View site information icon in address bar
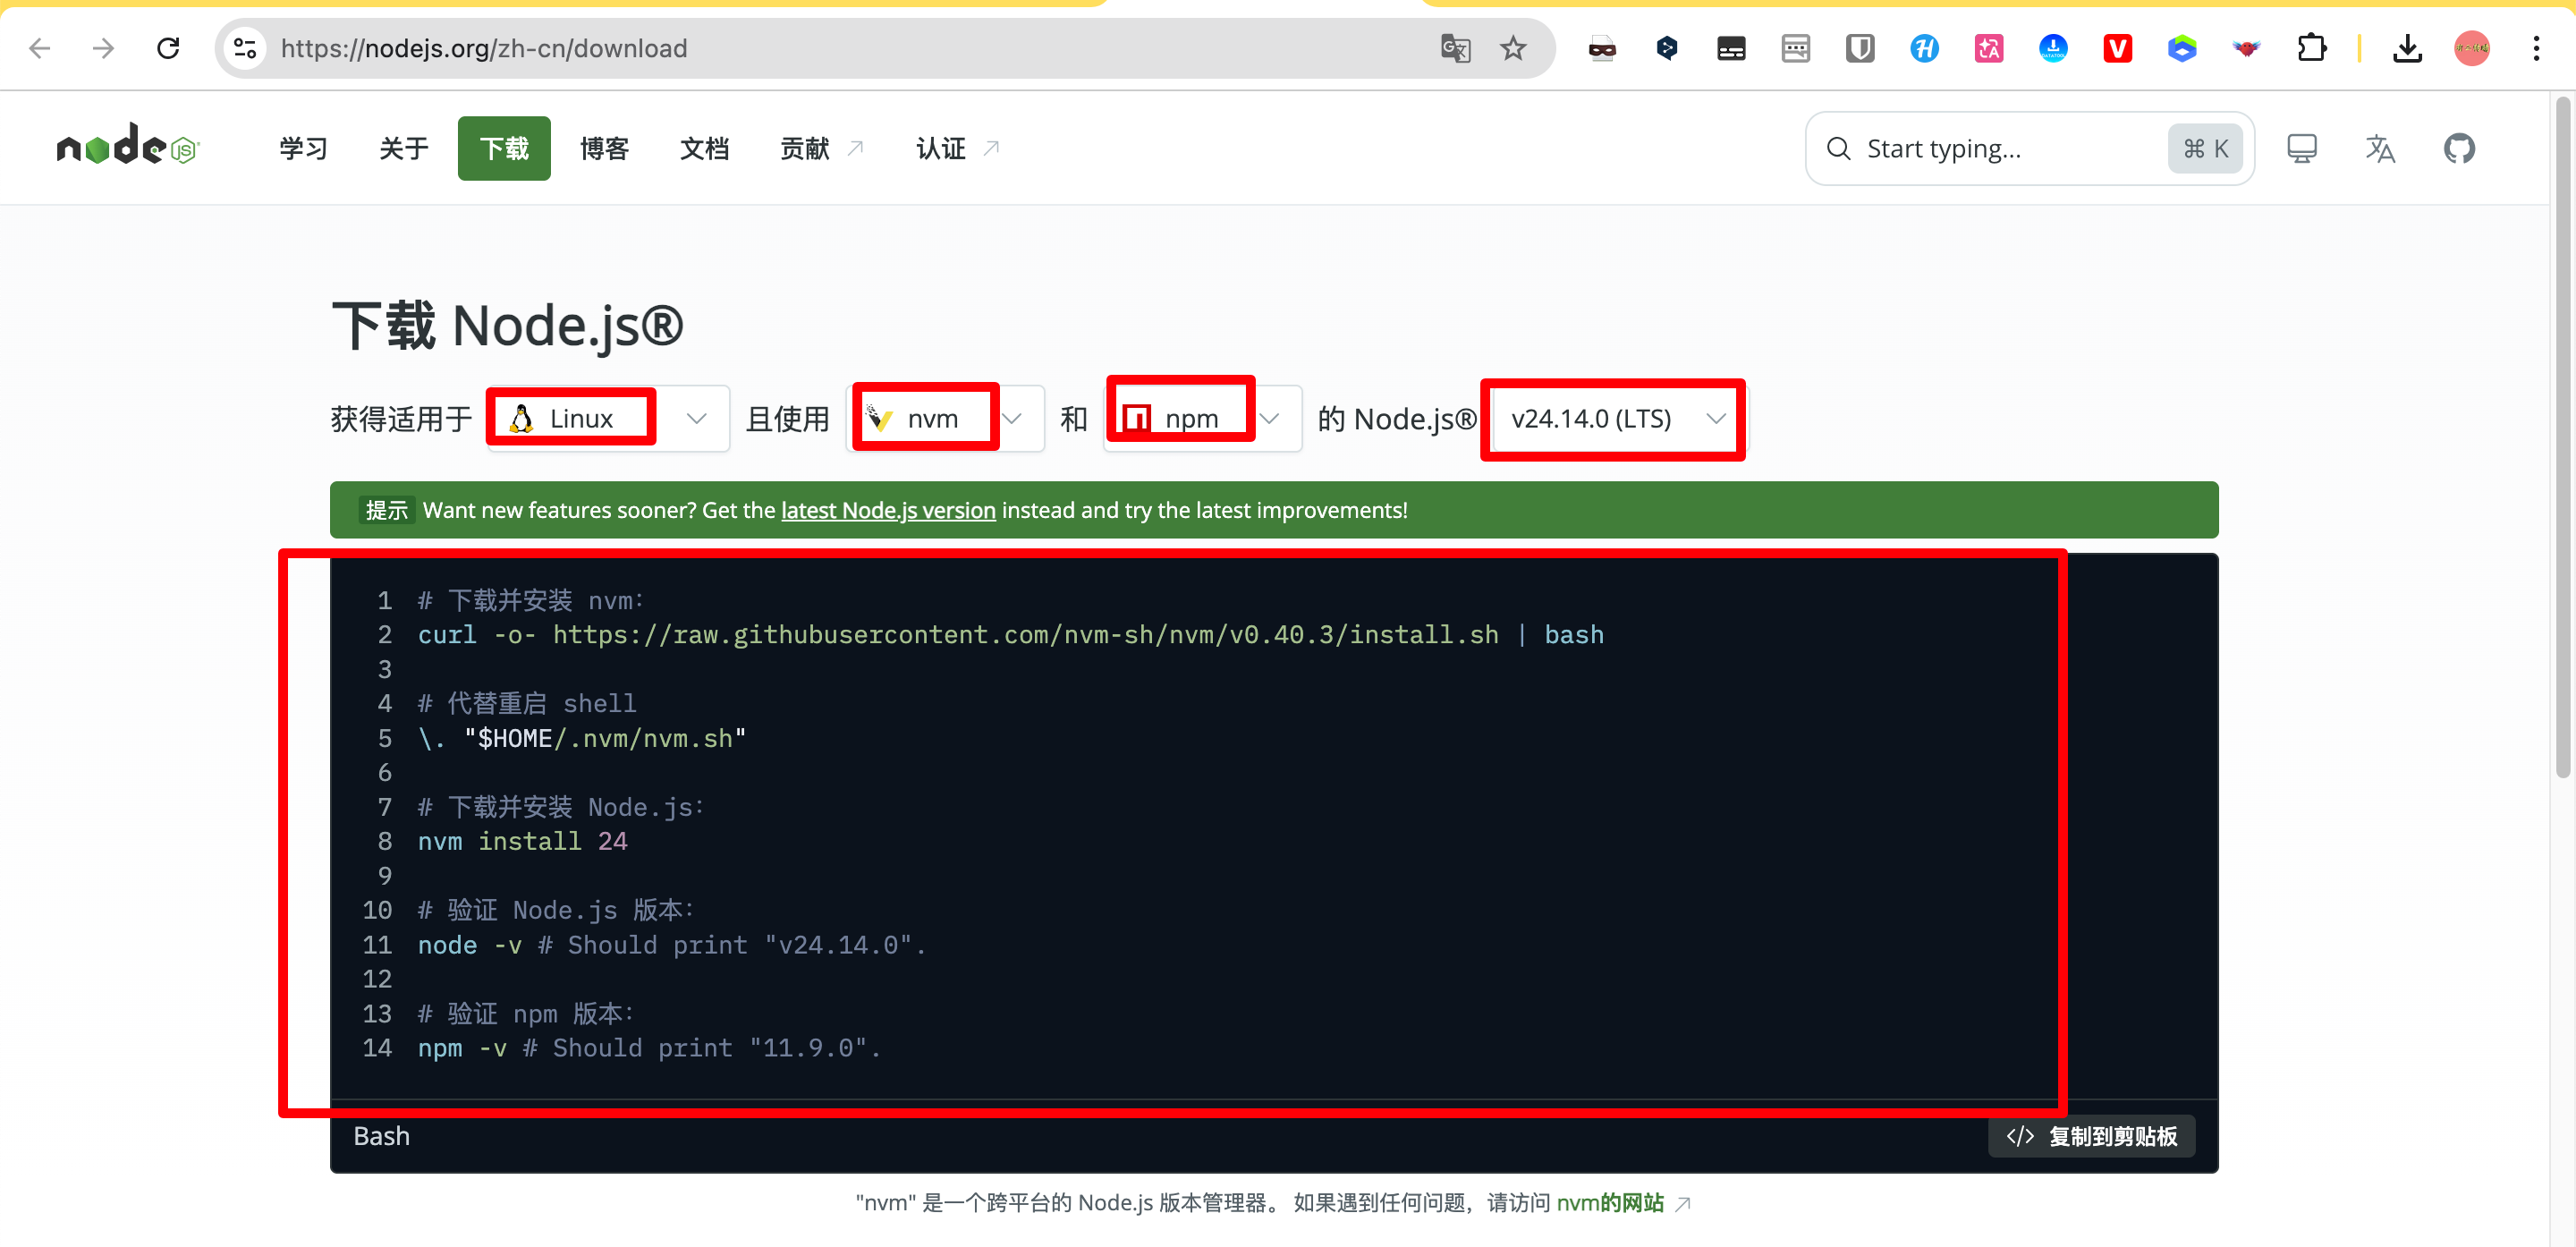This screenshot has width=2576, height=1247. pos(245,48)
